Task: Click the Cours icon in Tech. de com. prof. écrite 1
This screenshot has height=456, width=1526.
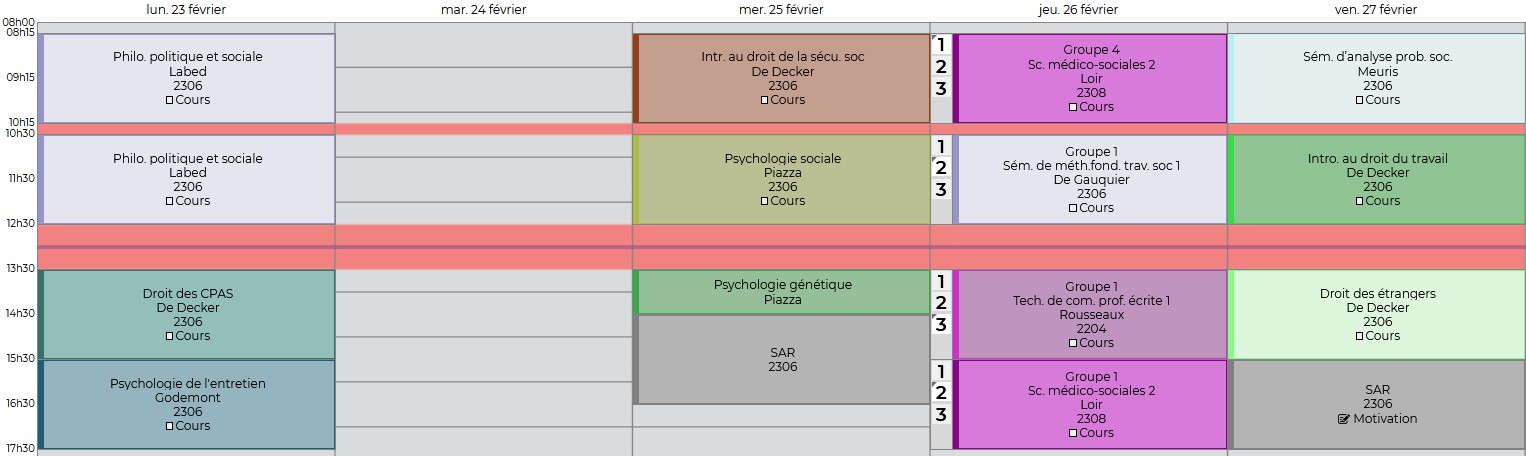Action: (1072, 343)
